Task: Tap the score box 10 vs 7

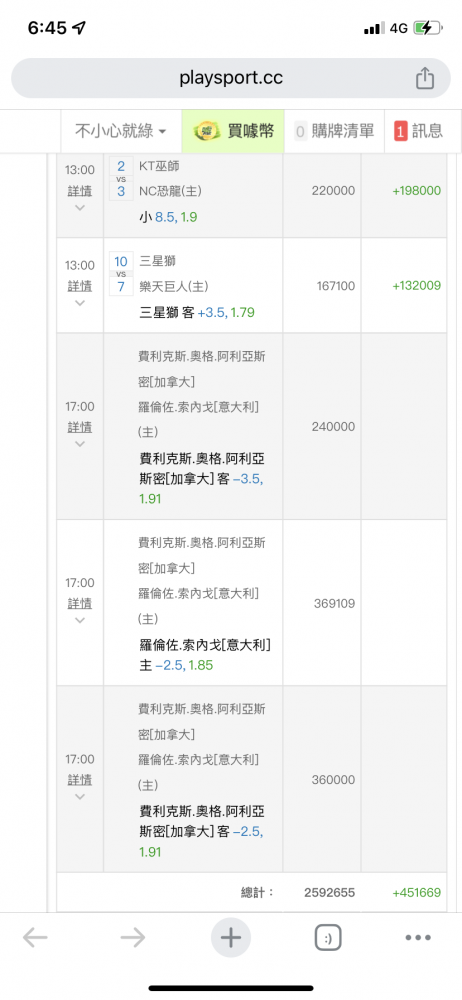Action: pyautogui.click(x=121, y=274)
